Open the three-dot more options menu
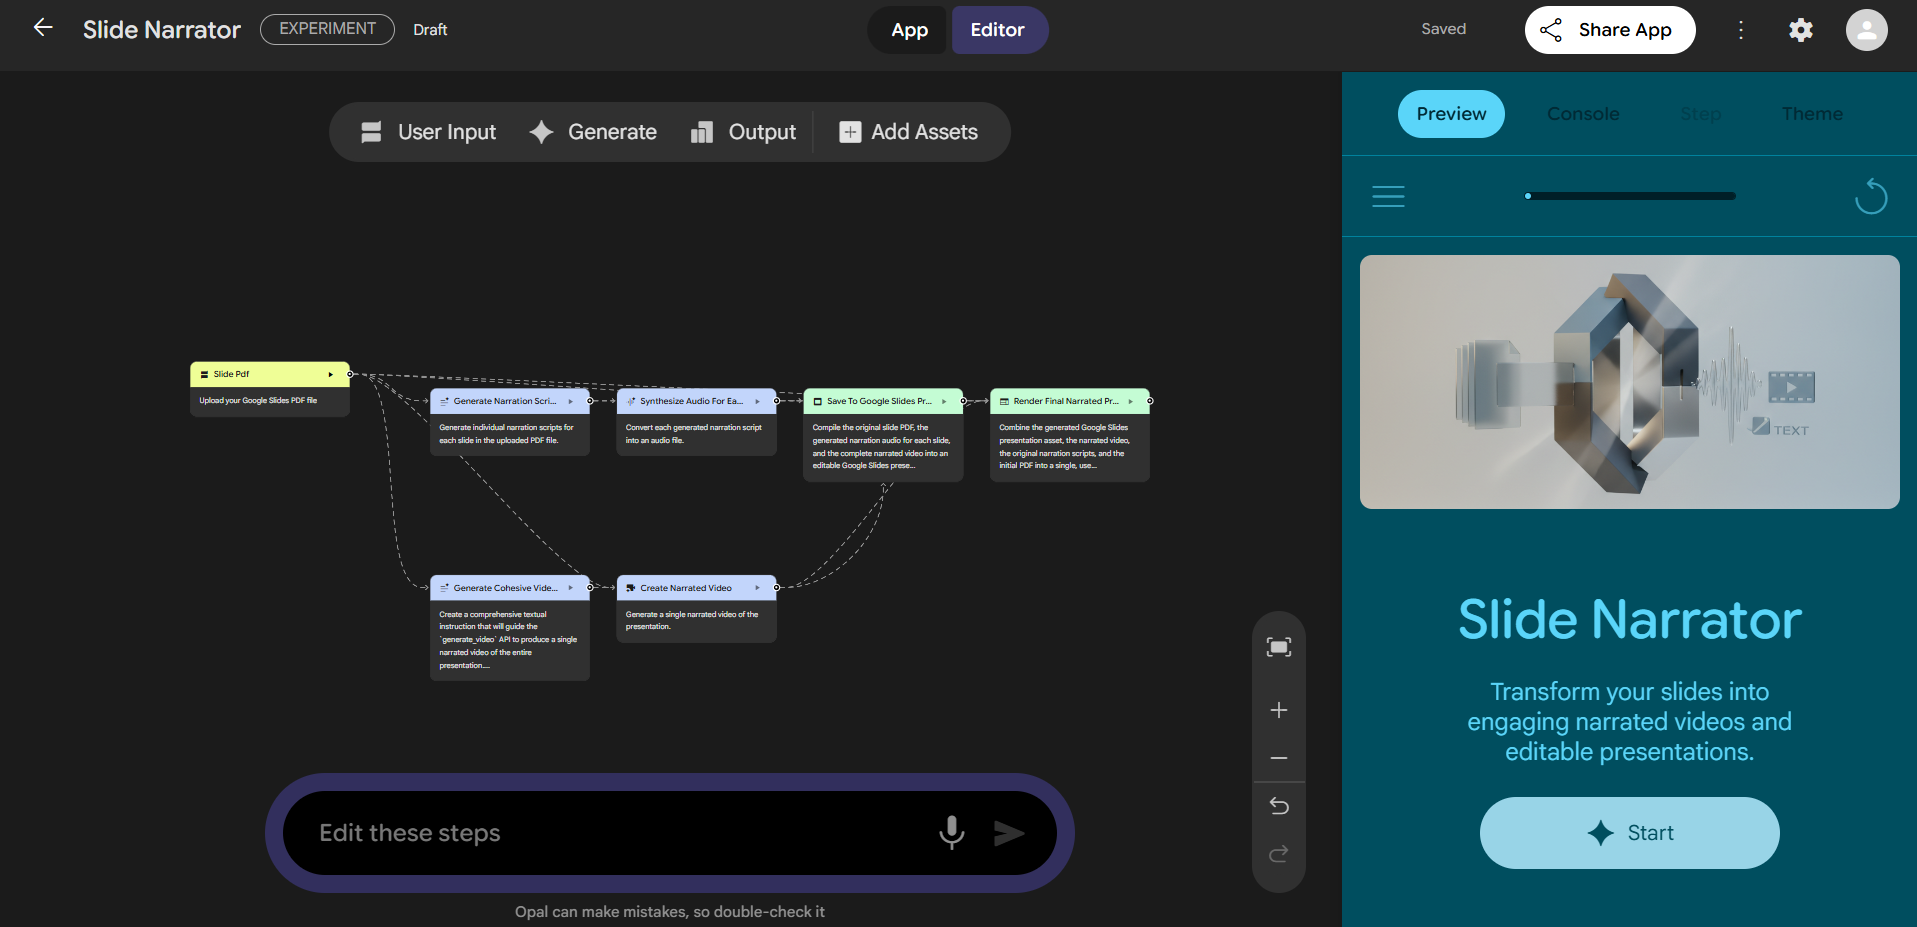This screenshot has height=927, width=1917. pyautogui.click(x=1740, y=30)
